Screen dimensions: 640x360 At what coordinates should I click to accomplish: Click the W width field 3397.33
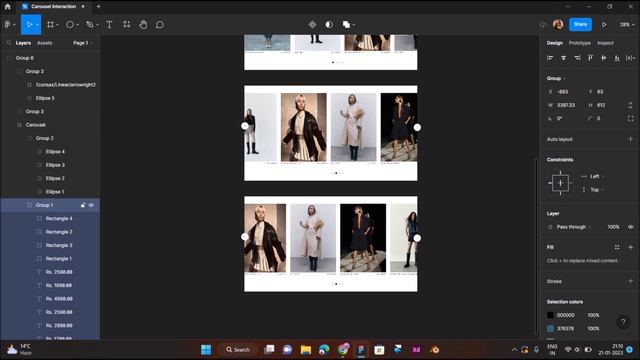pos(566,105)
